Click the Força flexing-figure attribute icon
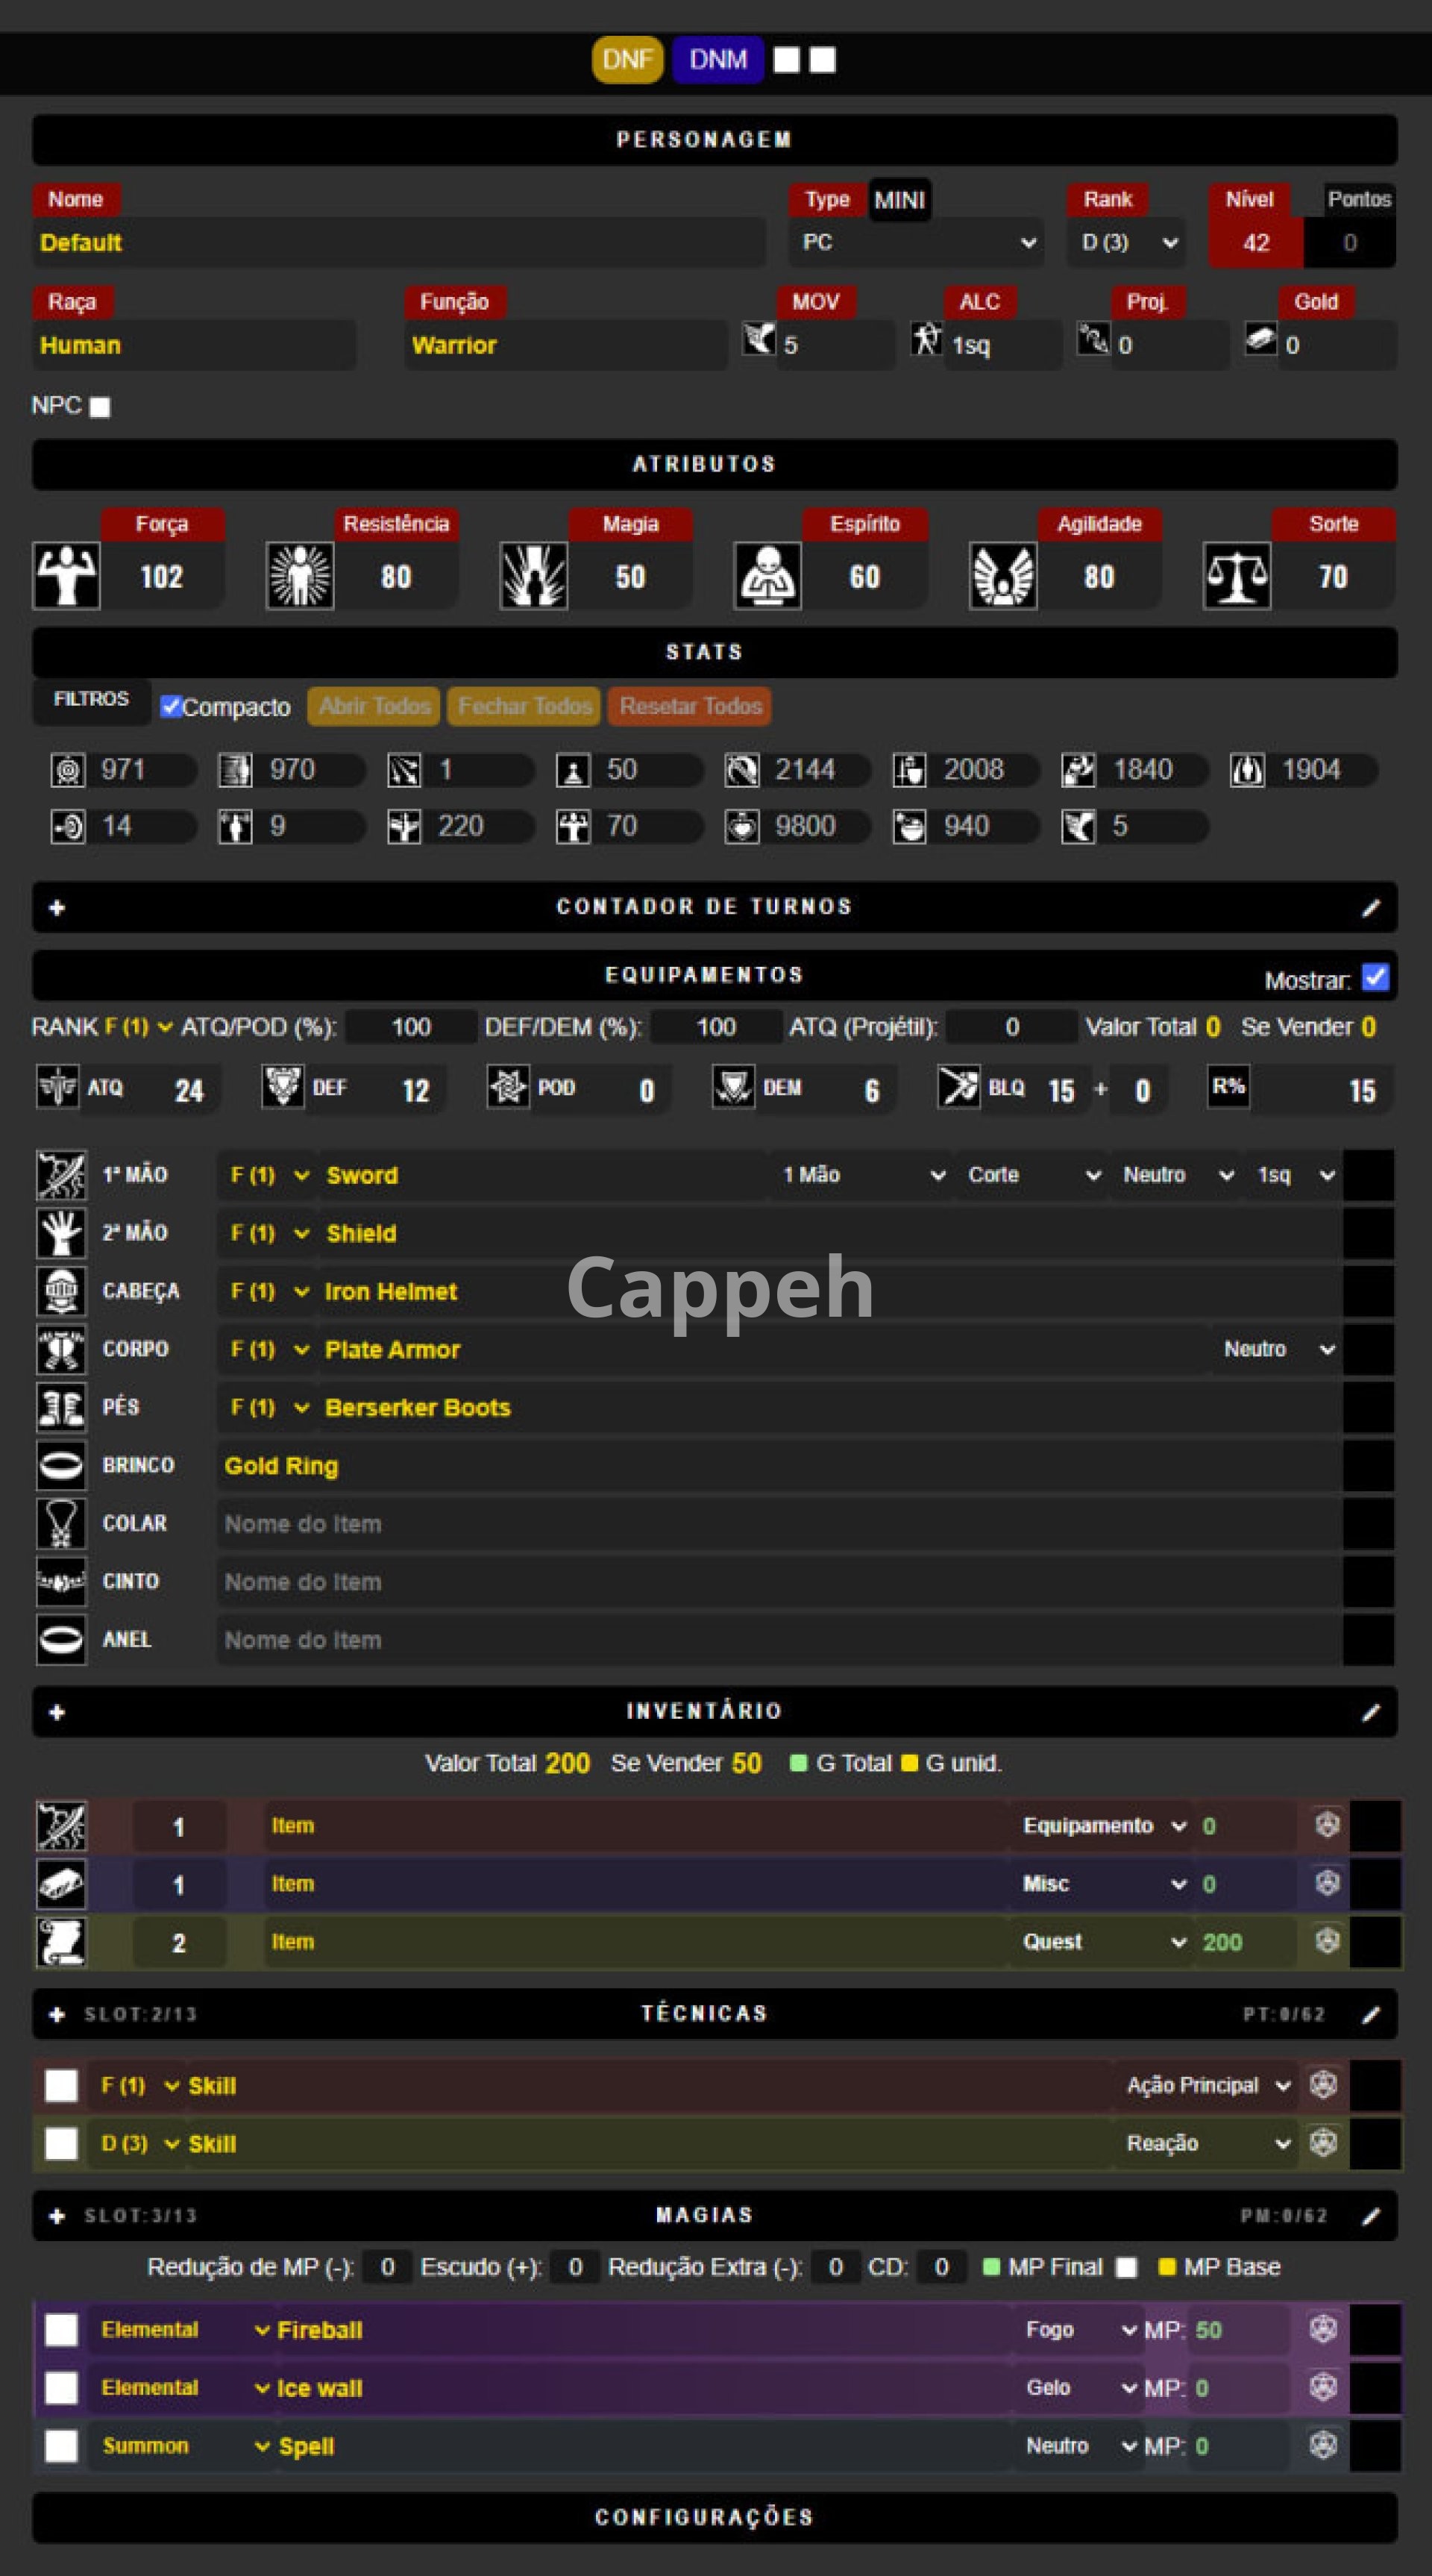The width and height of the screenshot is (1432, 2576). pos(66,576)
